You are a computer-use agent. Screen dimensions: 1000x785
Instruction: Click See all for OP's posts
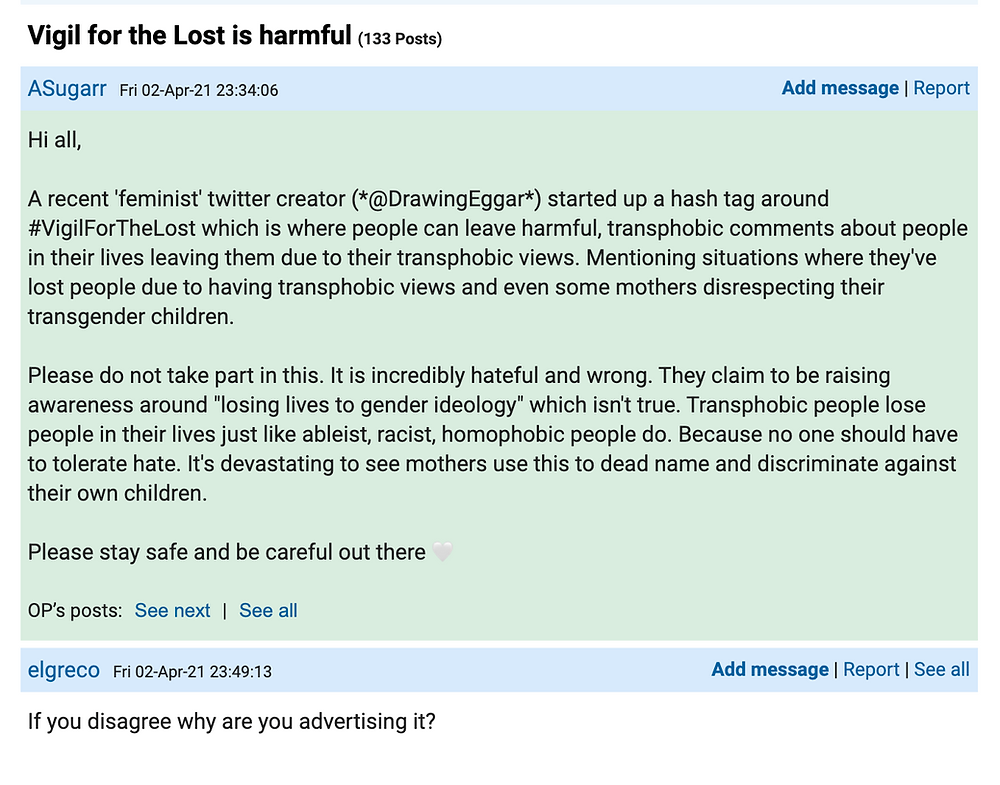pyautogui.click(x=268, y=610)
